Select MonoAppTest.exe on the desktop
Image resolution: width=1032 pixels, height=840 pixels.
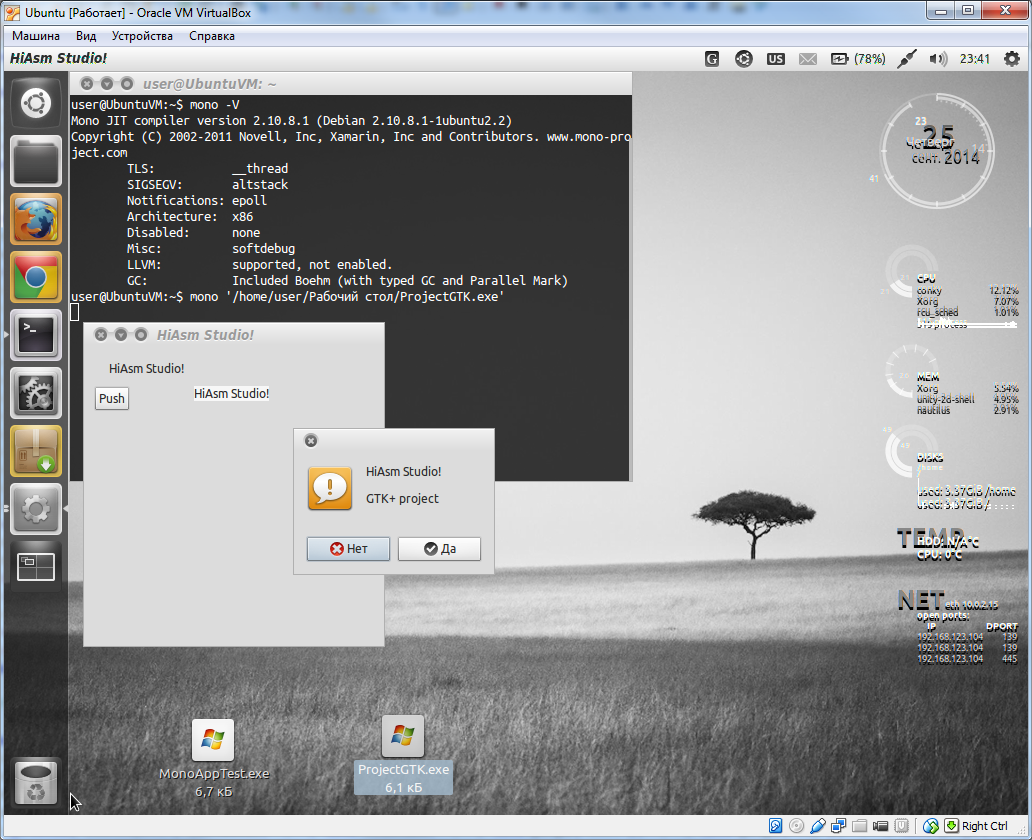pyautogui.click(x=213, y=756)
